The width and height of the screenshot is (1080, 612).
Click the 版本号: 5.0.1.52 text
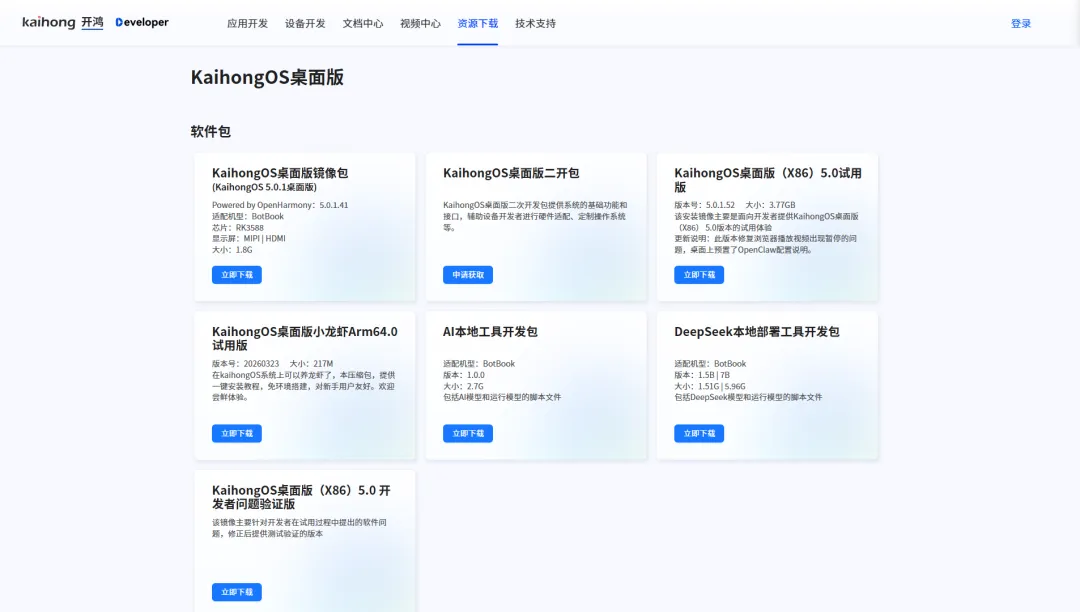tap(705, 205)
